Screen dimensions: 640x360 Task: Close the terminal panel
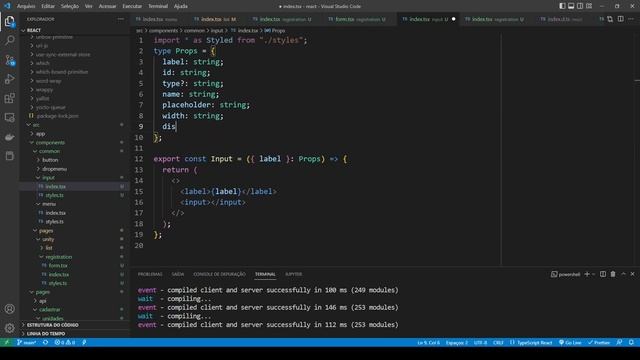pyautogui.click(x=633, y=274)
